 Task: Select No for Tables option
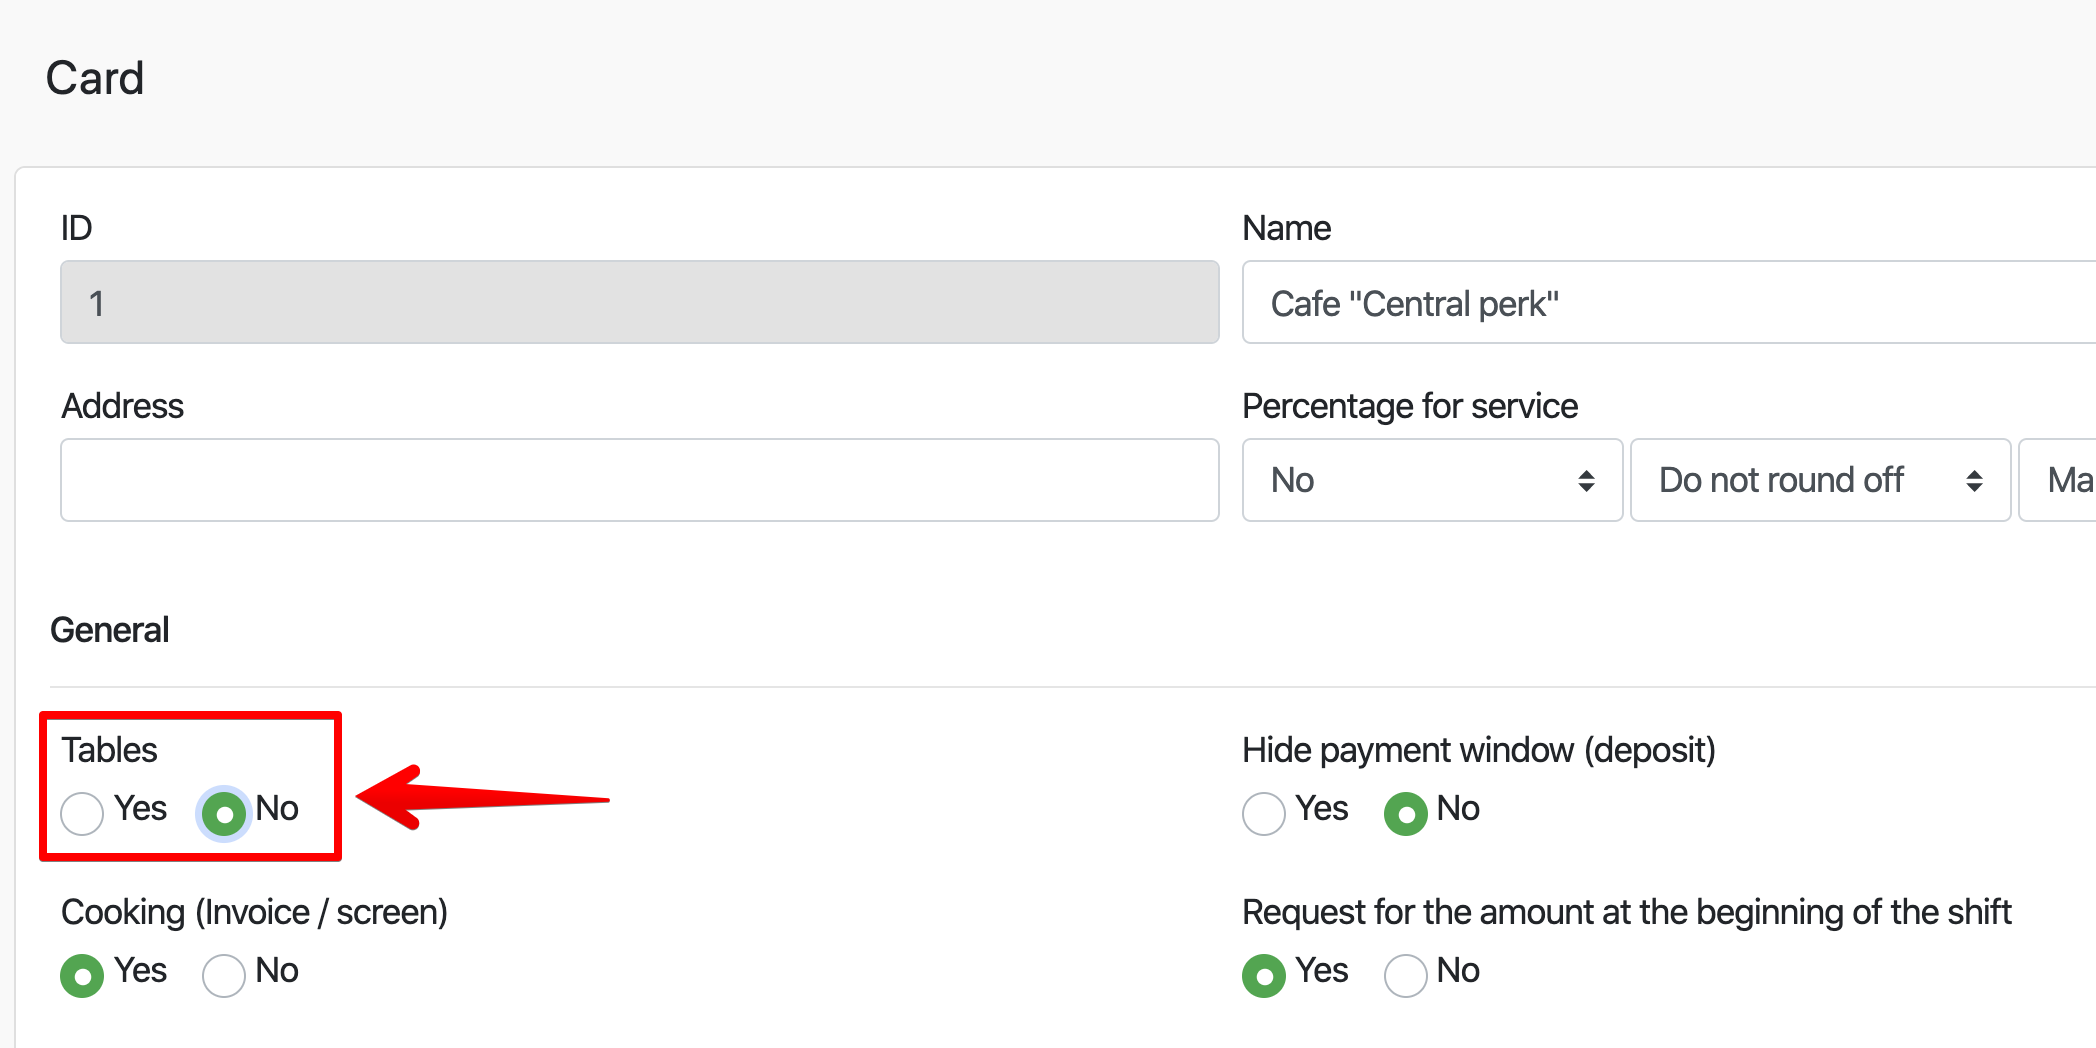tap(224, 813)
